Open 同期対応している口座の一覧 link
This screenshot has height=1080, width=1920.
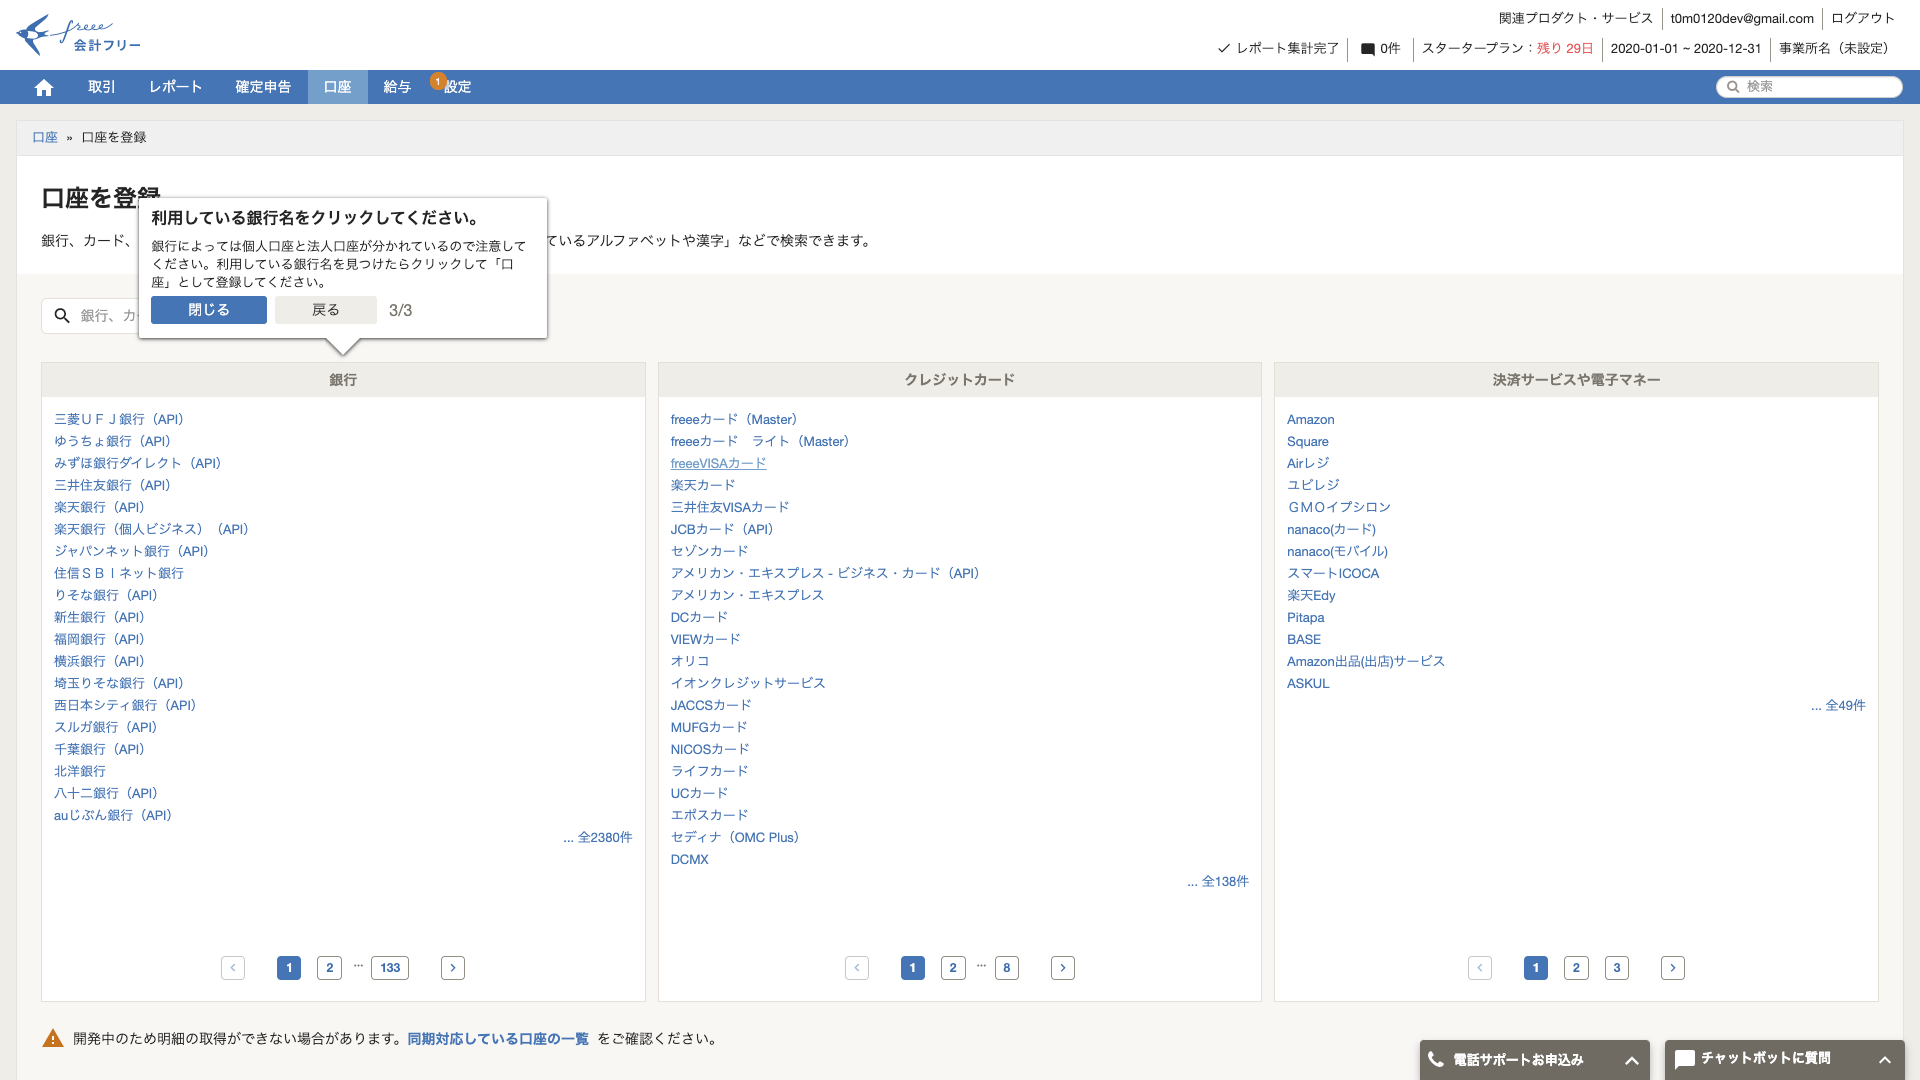point(498,1039)
